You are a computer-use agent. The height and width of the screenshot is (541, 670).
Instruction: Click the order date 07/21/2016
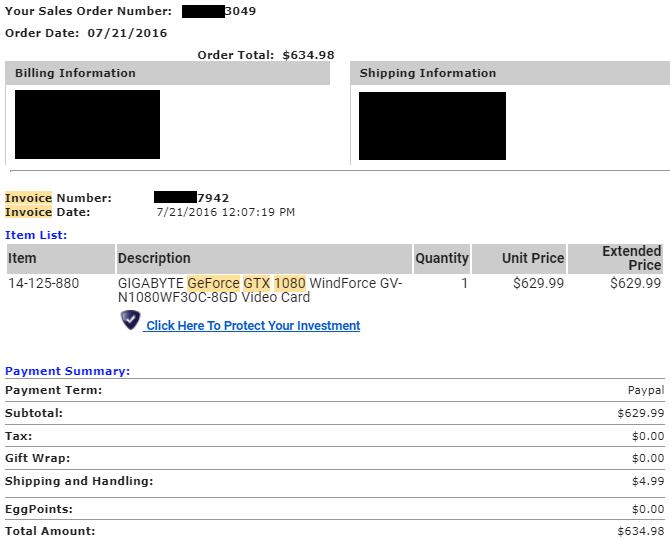(x=126, y=33)
